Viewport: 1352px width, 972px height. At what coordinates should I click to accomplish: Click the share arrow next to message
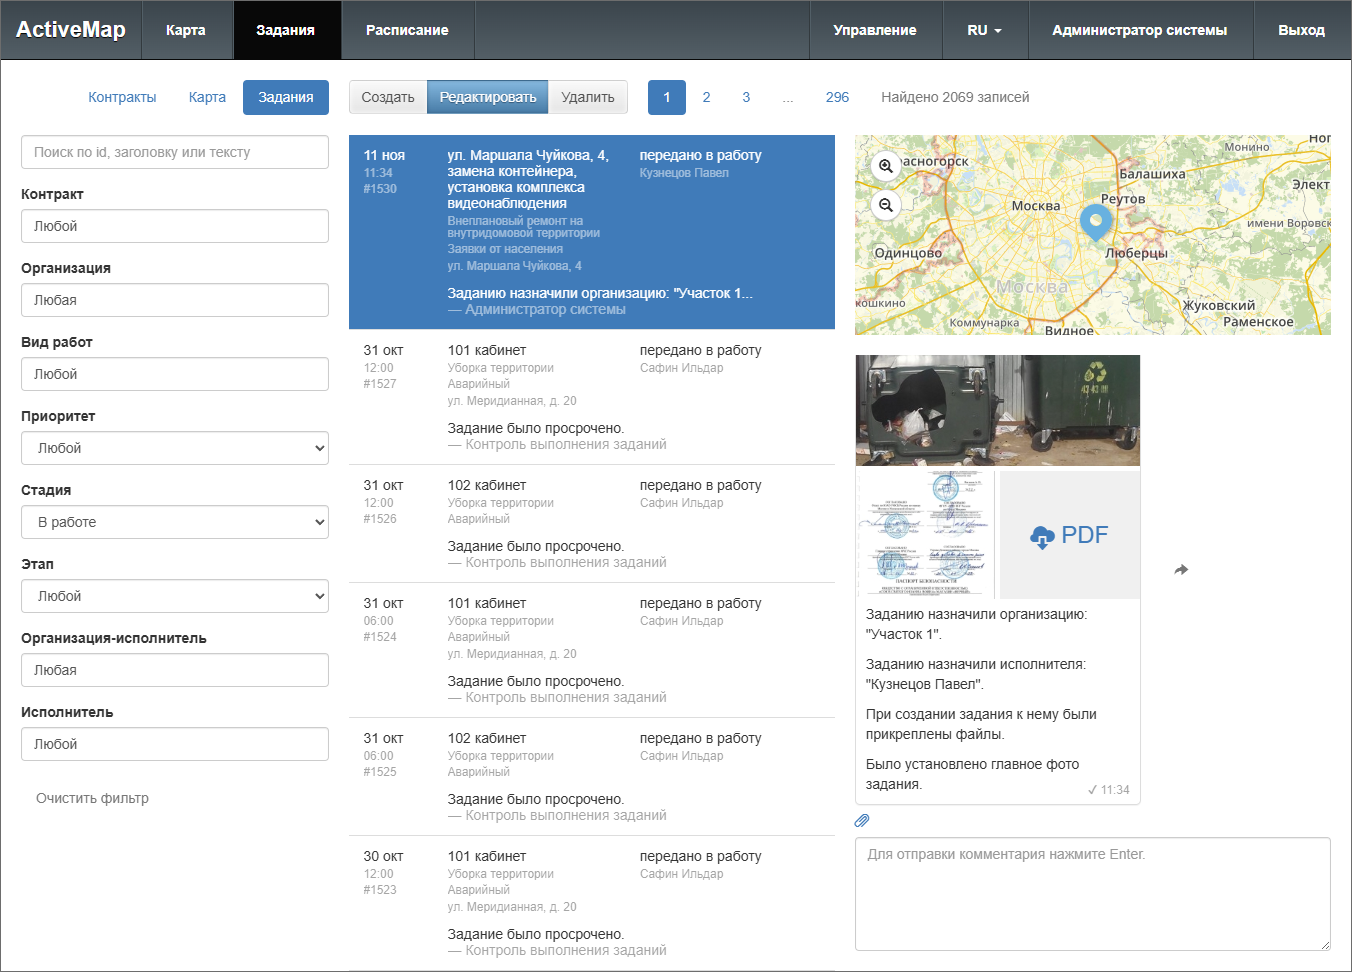pos(1181,569)
